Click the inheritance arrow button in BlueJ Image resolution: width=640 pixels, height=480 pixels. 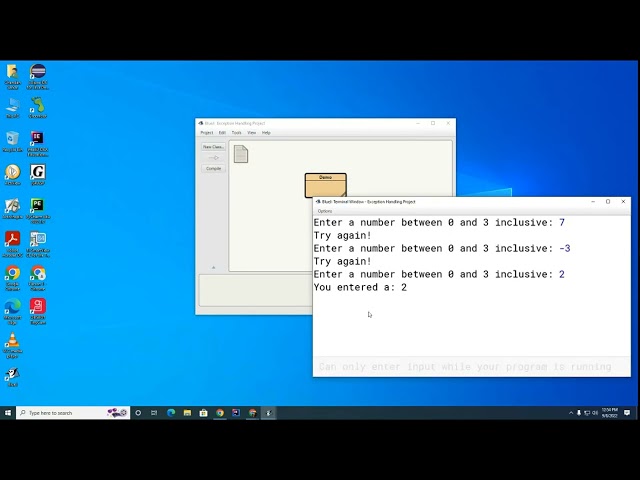tap(213, 158)
